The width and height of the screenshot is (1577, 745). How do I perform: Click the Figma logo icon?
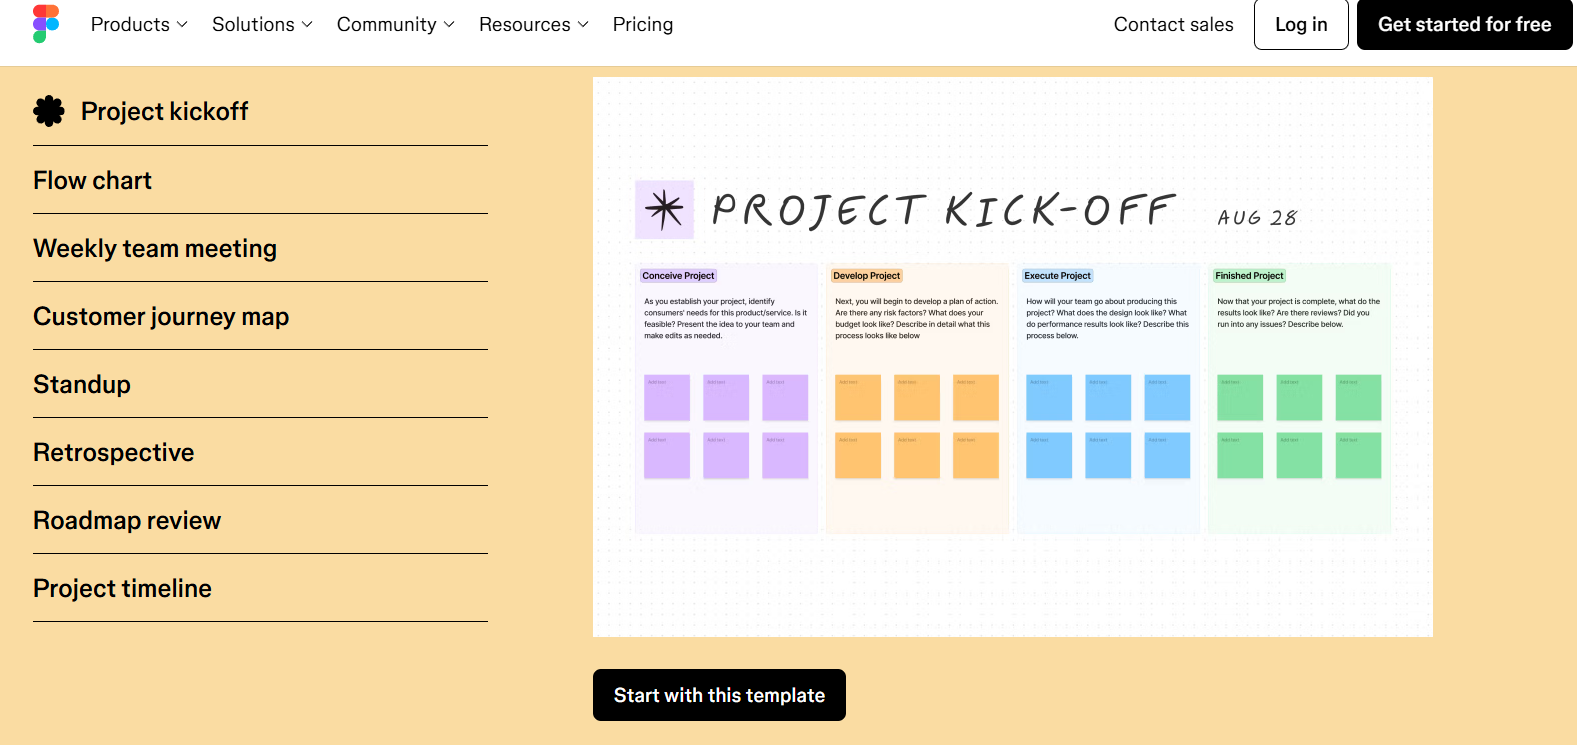(46, 24)
